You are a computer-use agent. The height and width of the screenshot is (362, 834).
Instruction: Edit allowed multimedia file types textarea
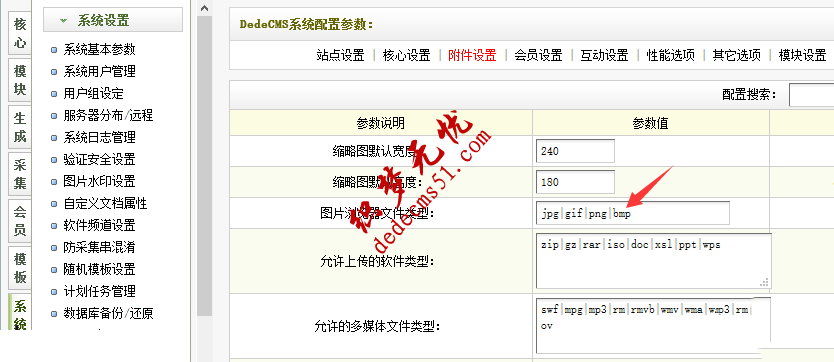click(x=654, y=325)
